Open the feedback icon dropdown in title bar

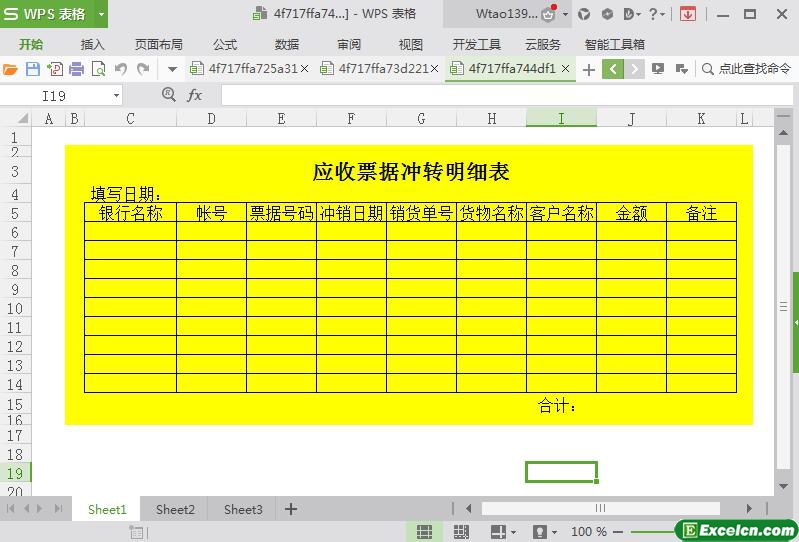(x=632, y=14)
